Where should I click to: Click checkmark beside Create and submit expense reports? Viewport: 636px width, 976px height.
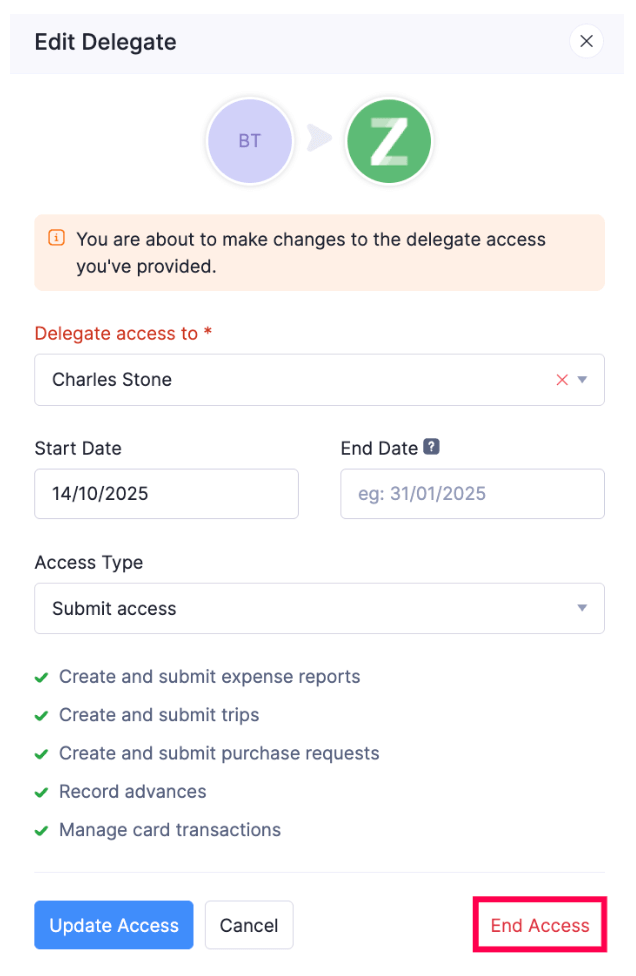(42, 677)
